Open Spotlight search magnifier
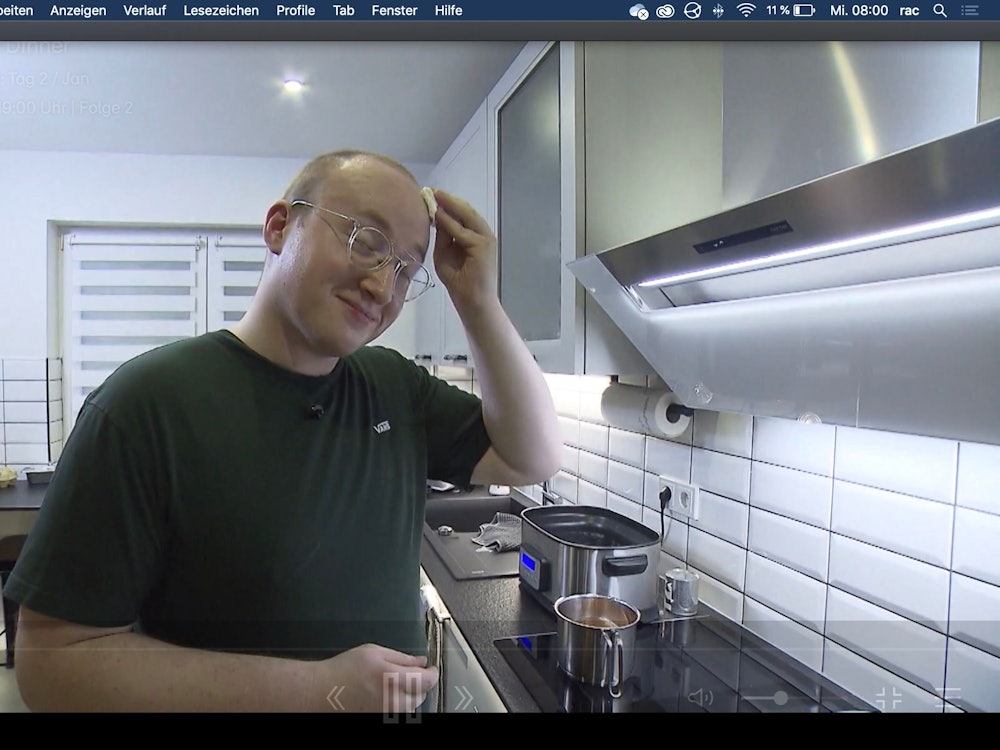This screenshot has width=1000, height=750. [939, 10]
